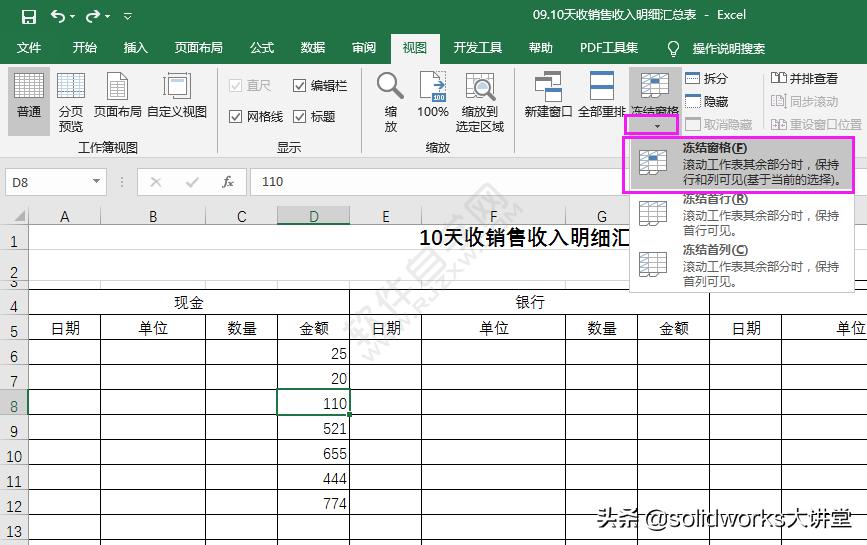867x545 pixels.
Task: Click 同步滚动 synchronous scrolling button
Action: coord(804,102)
